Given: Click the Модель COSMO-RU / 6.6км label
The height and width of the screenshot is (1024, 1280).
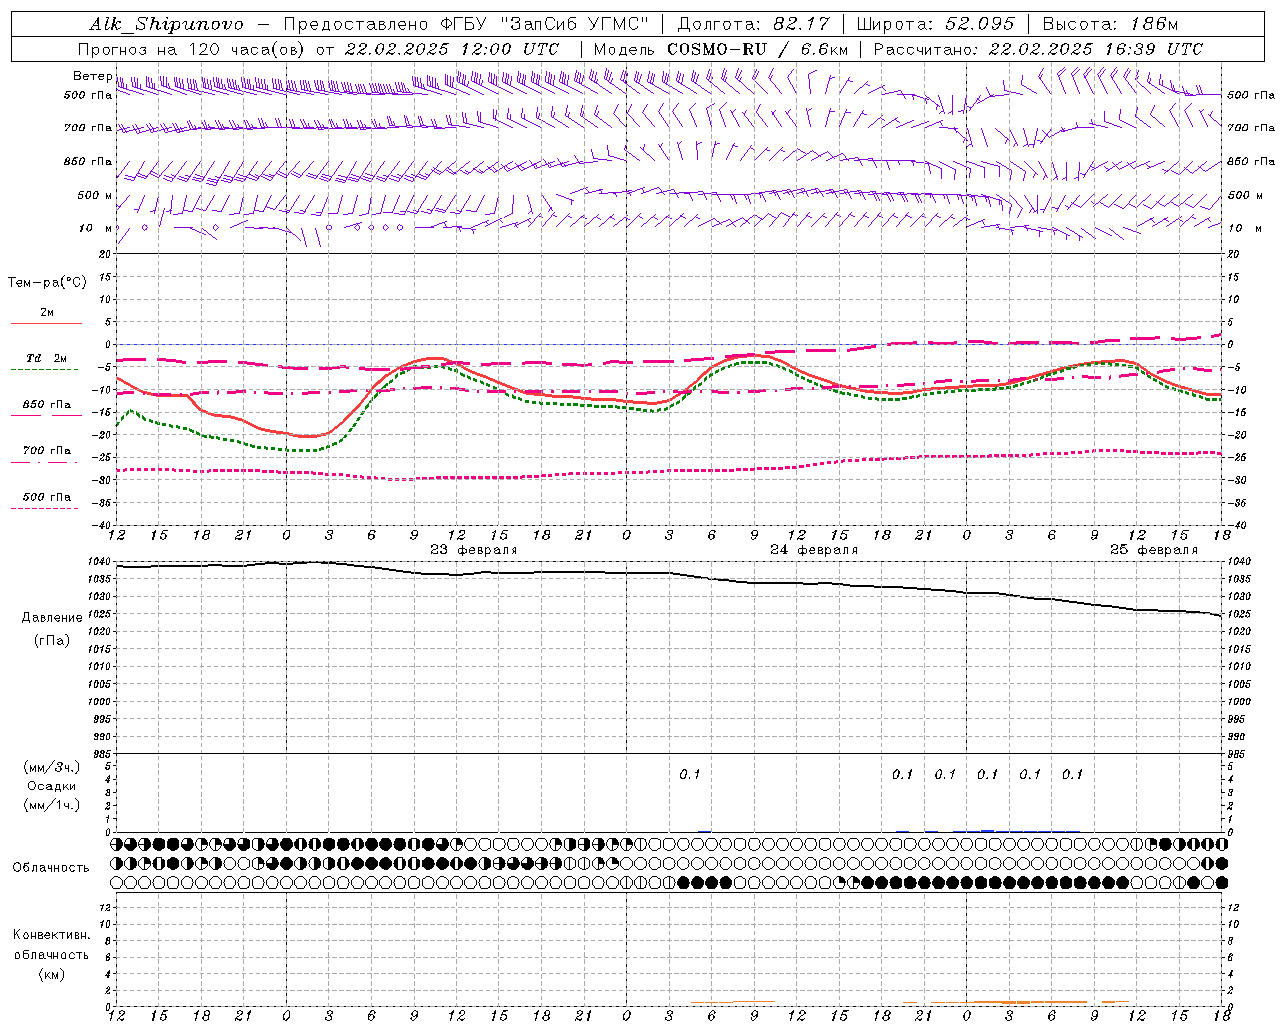Looking at the screenshot, I should 720,49.
